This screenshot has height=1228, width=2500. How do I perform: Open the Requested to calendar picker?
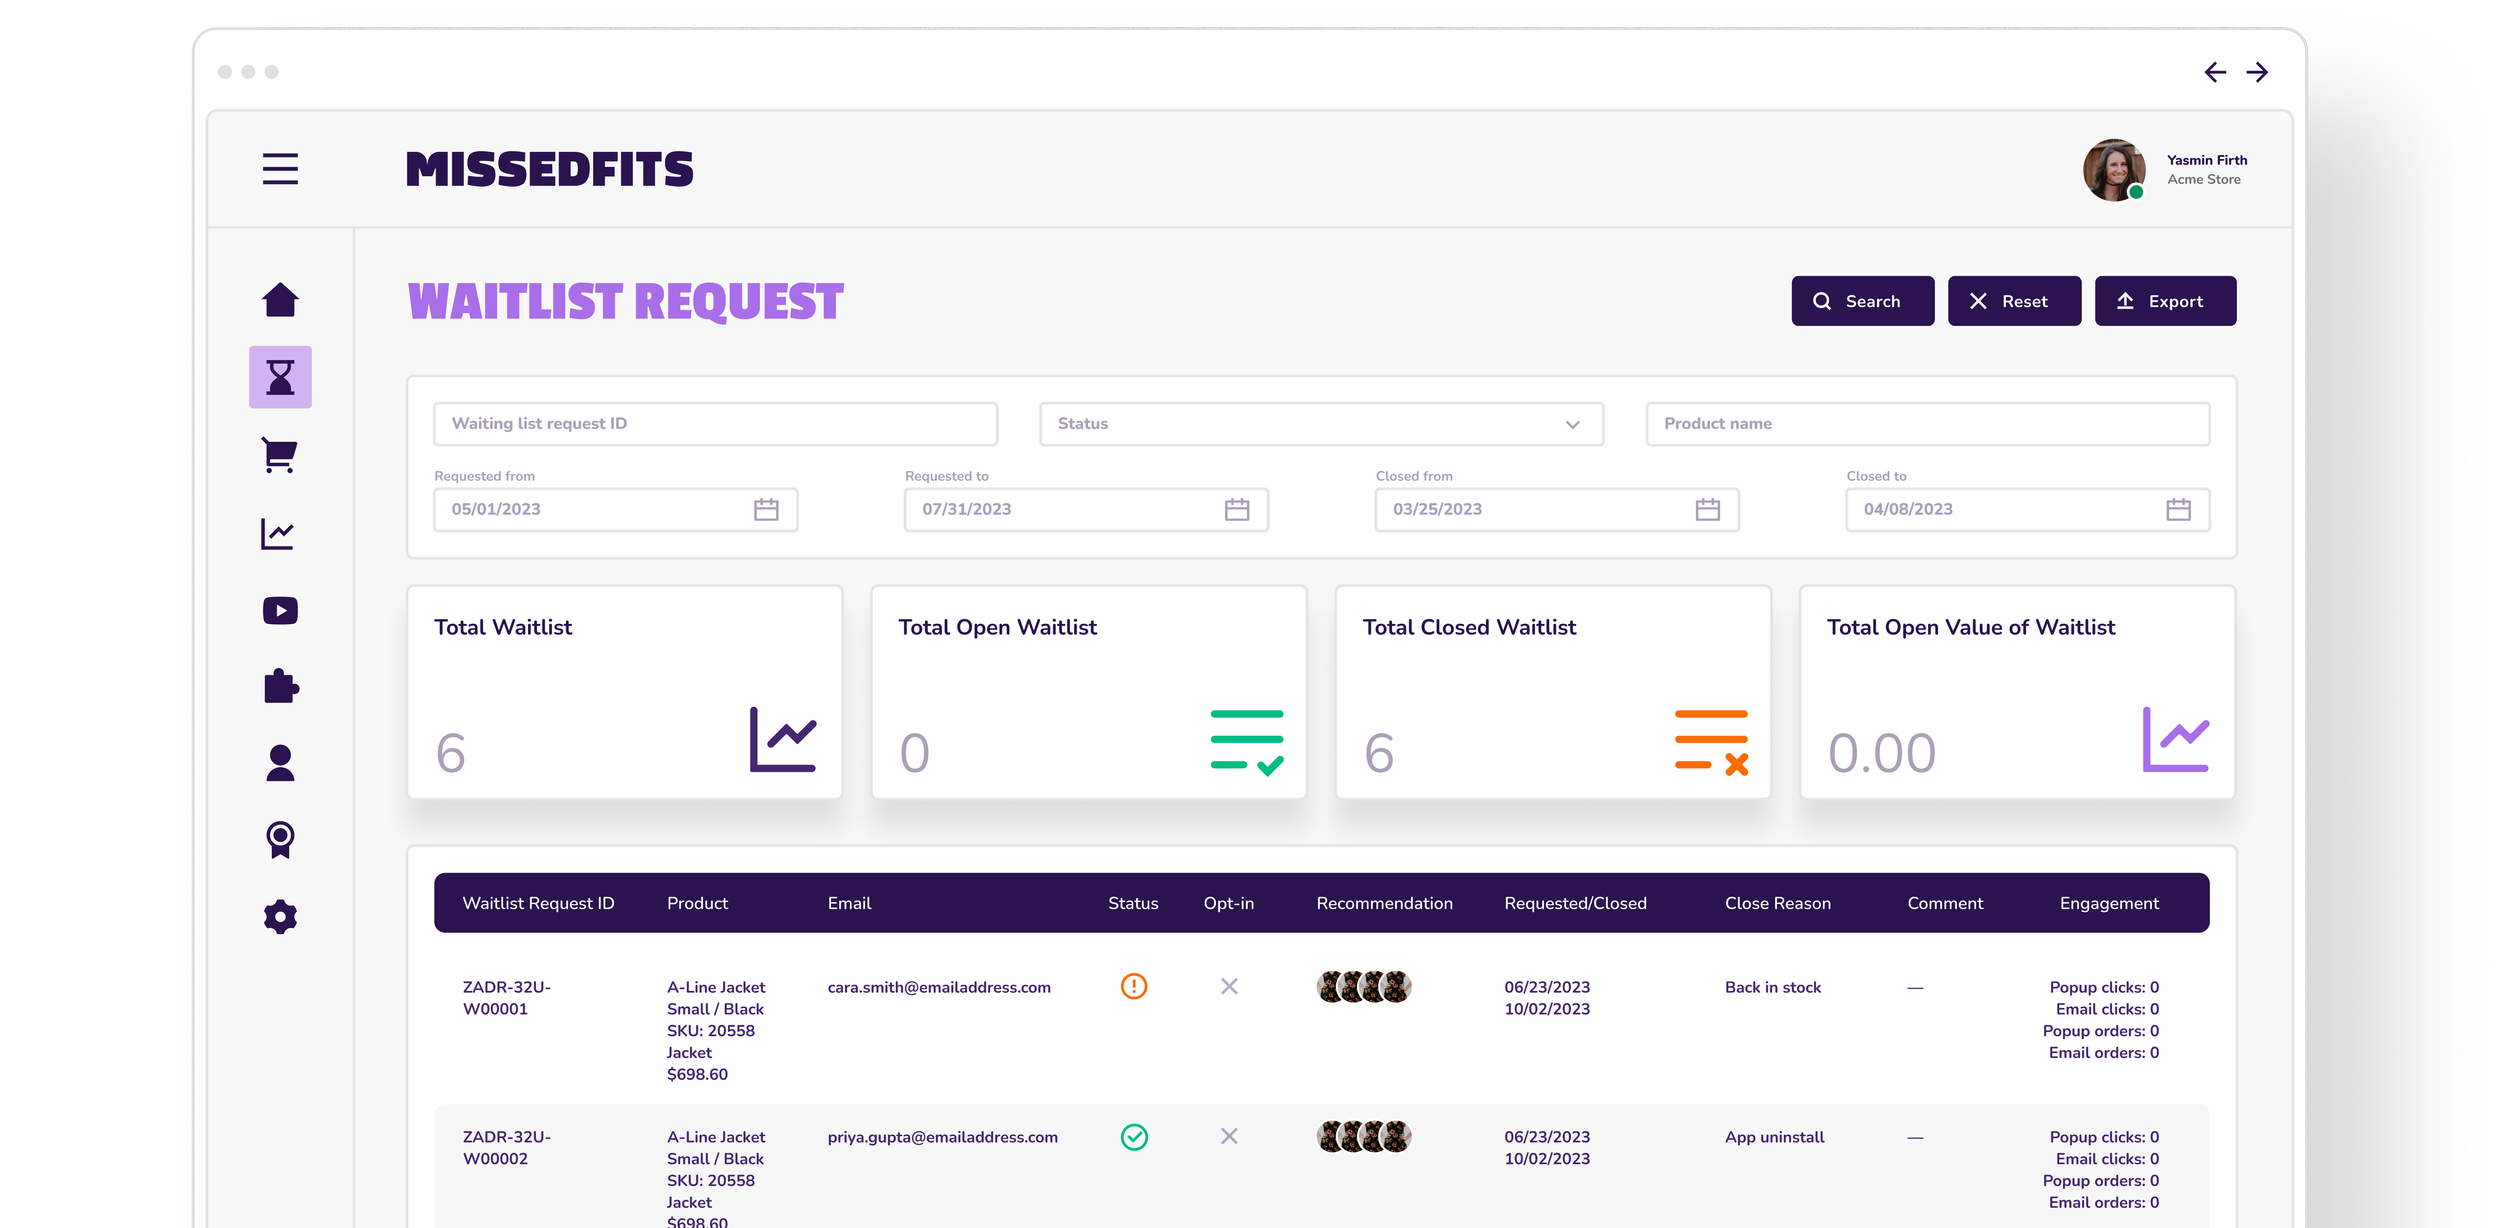pyautogui.click(x=1237, y=510)
